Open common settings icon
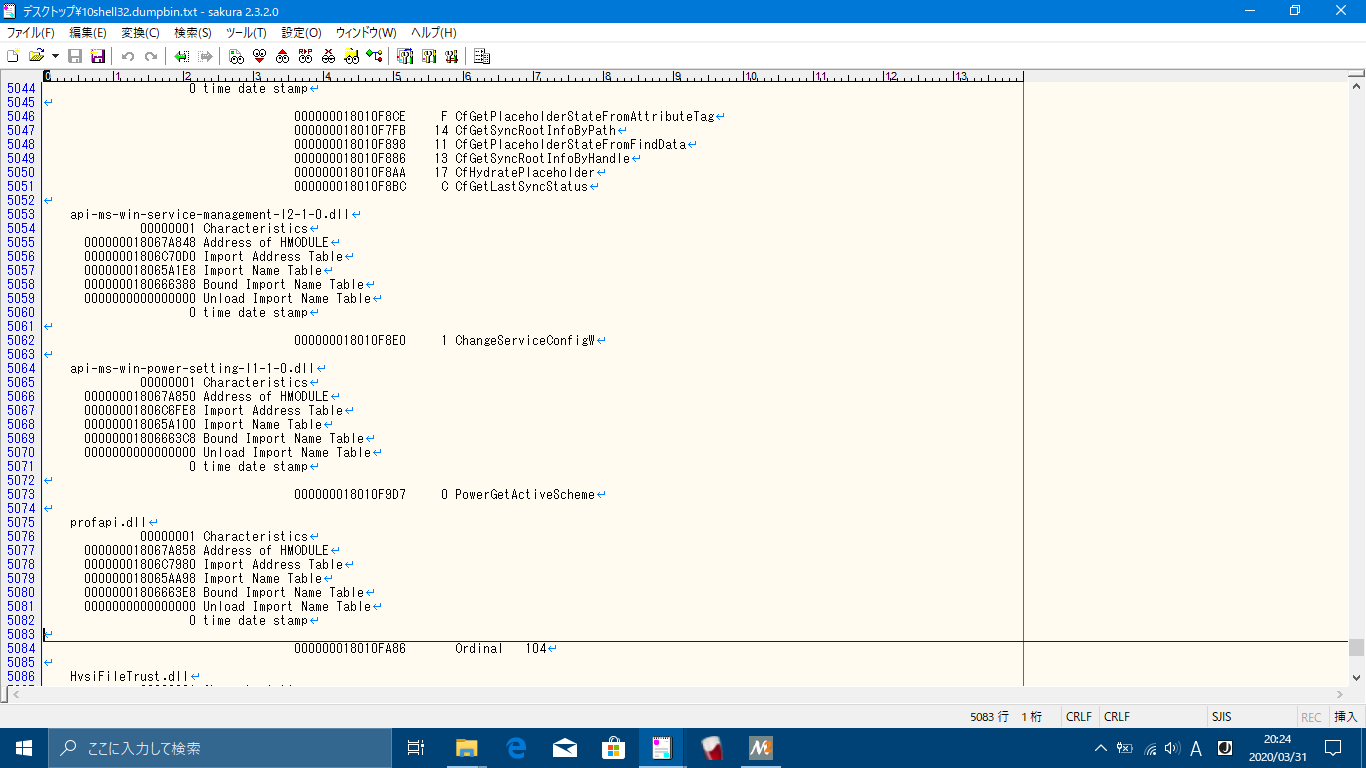The width and height of the screenshot is (1366, 768). point(451,56)
